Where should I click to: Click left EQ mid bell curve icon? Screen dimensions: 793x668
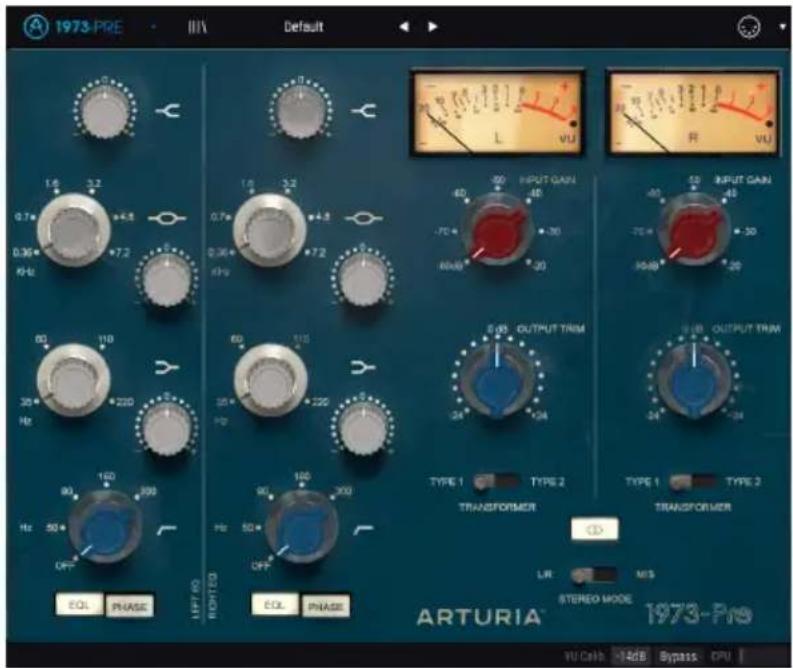coord(167,218)
